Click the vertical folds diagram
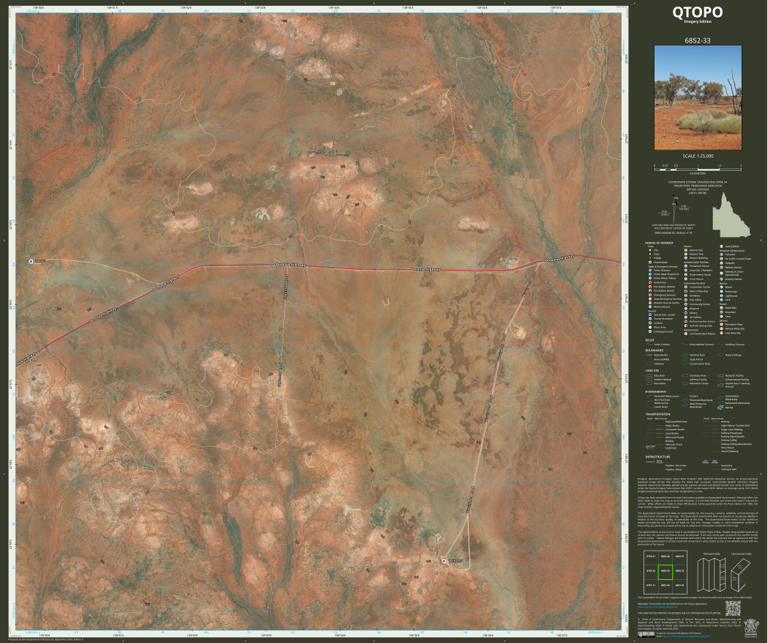This screenshot has height=643, width=768. (712, 575)
